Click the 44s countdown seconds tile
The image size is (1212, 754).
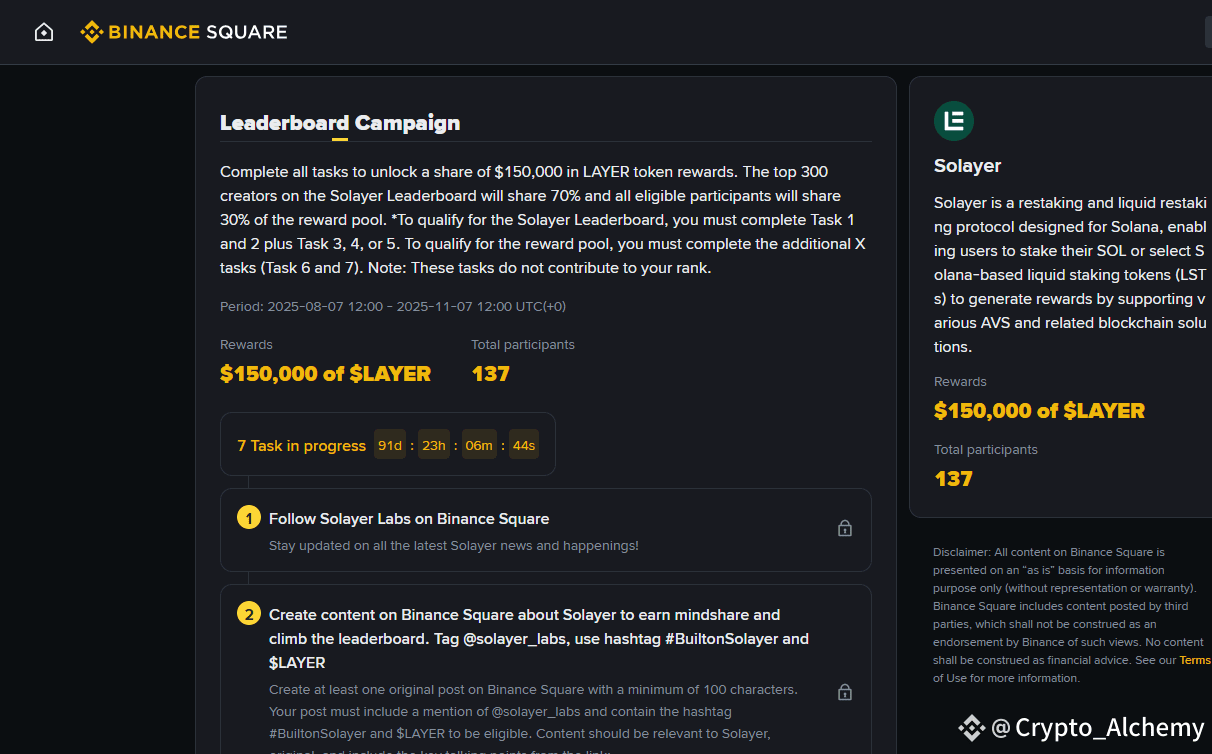click(x=523, y=445)
